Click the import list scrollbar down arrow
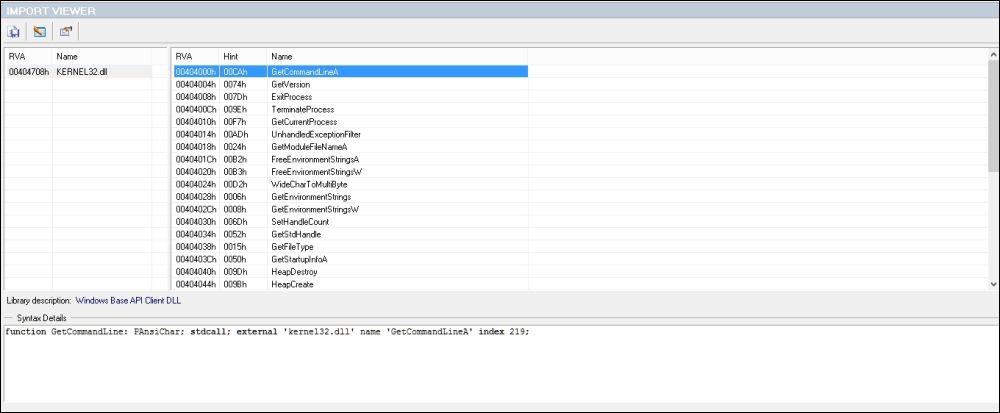The width and height of the screenshot is (1000, 413). pos(994,284)
